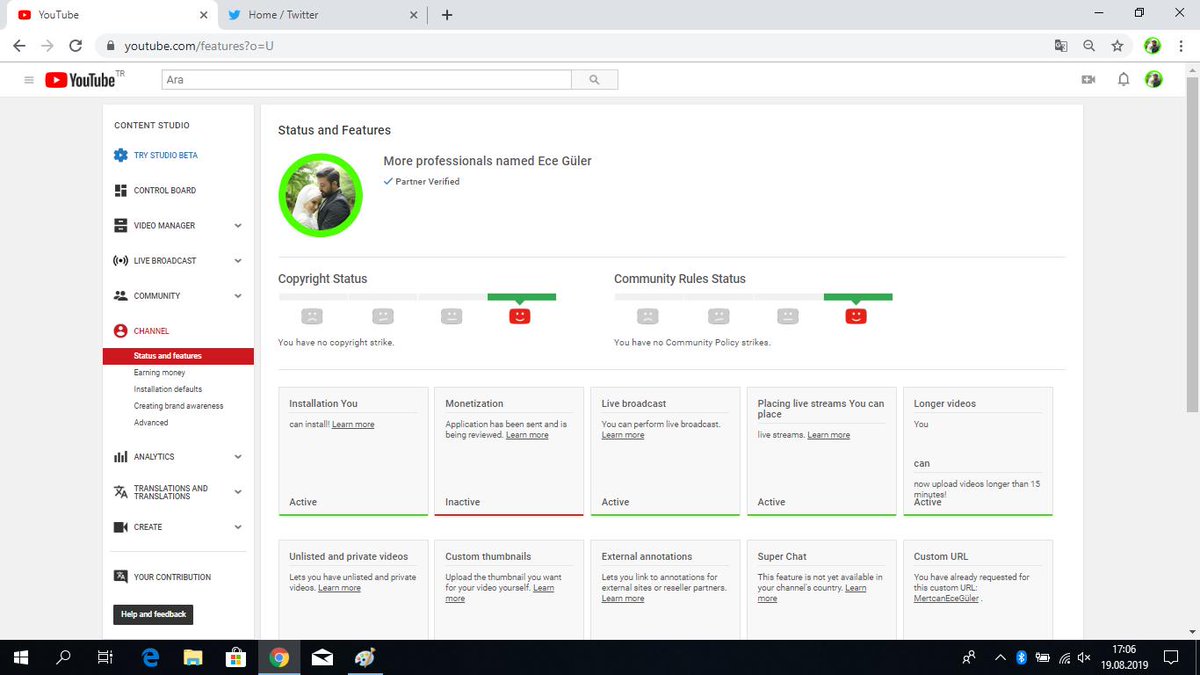Click the Channel person icon

coord(120,331)
